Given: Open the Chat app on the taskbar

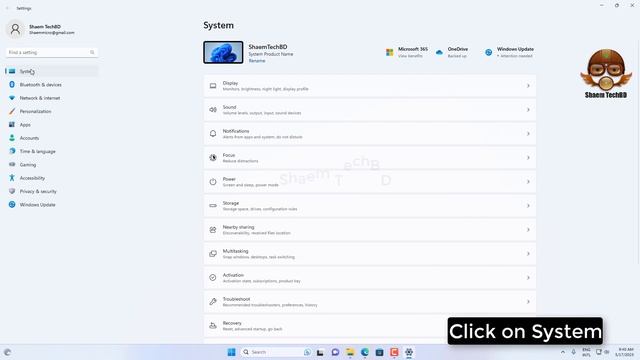Looking at the screenshot, I should [x=335, y=352].
